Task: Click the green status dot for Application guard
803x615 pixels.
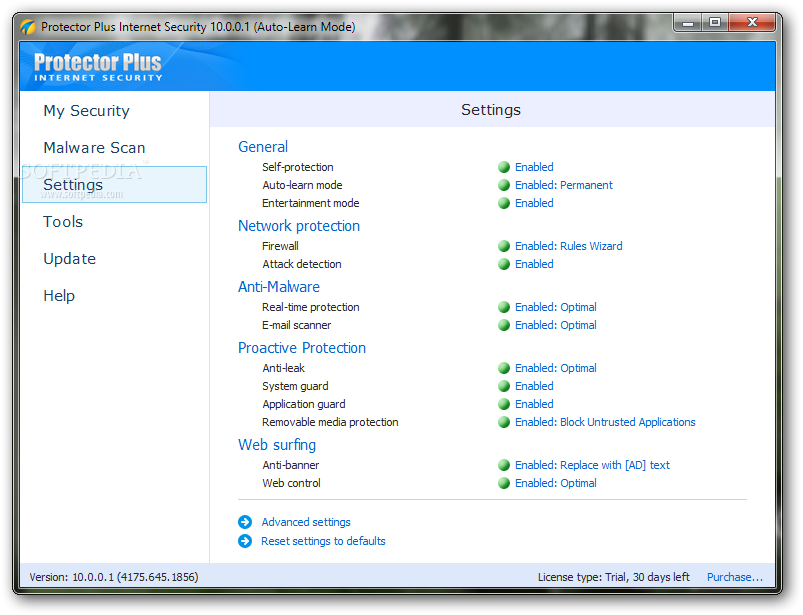Action: click(x=504, y=404)
